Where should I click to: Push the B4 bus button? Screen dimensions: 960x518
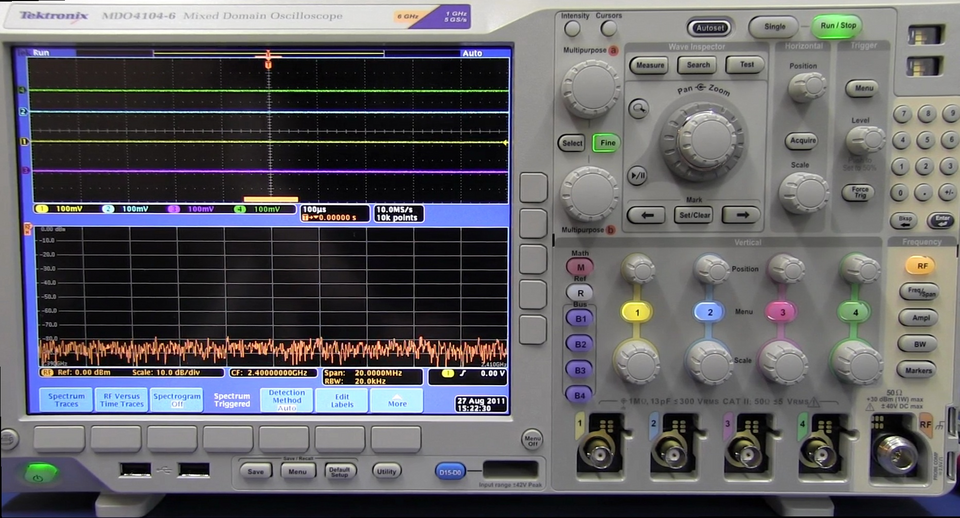pyautogui.click(x=579, y=396)
